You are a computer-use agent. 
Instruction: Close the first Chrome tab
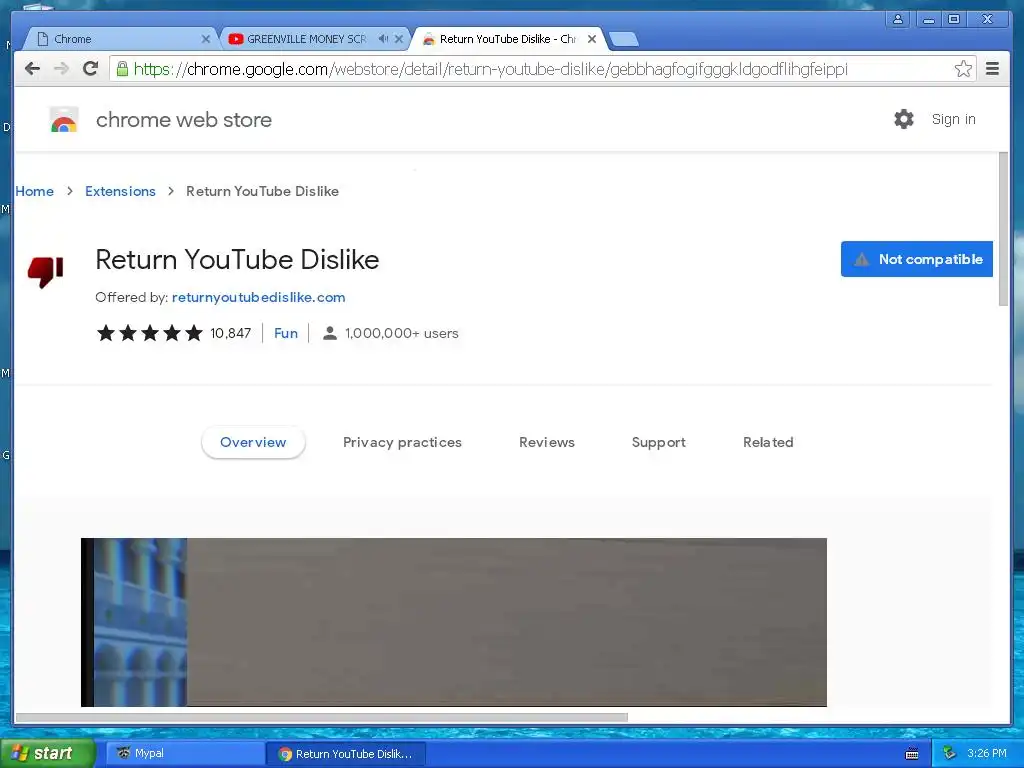tap(206, 39)
